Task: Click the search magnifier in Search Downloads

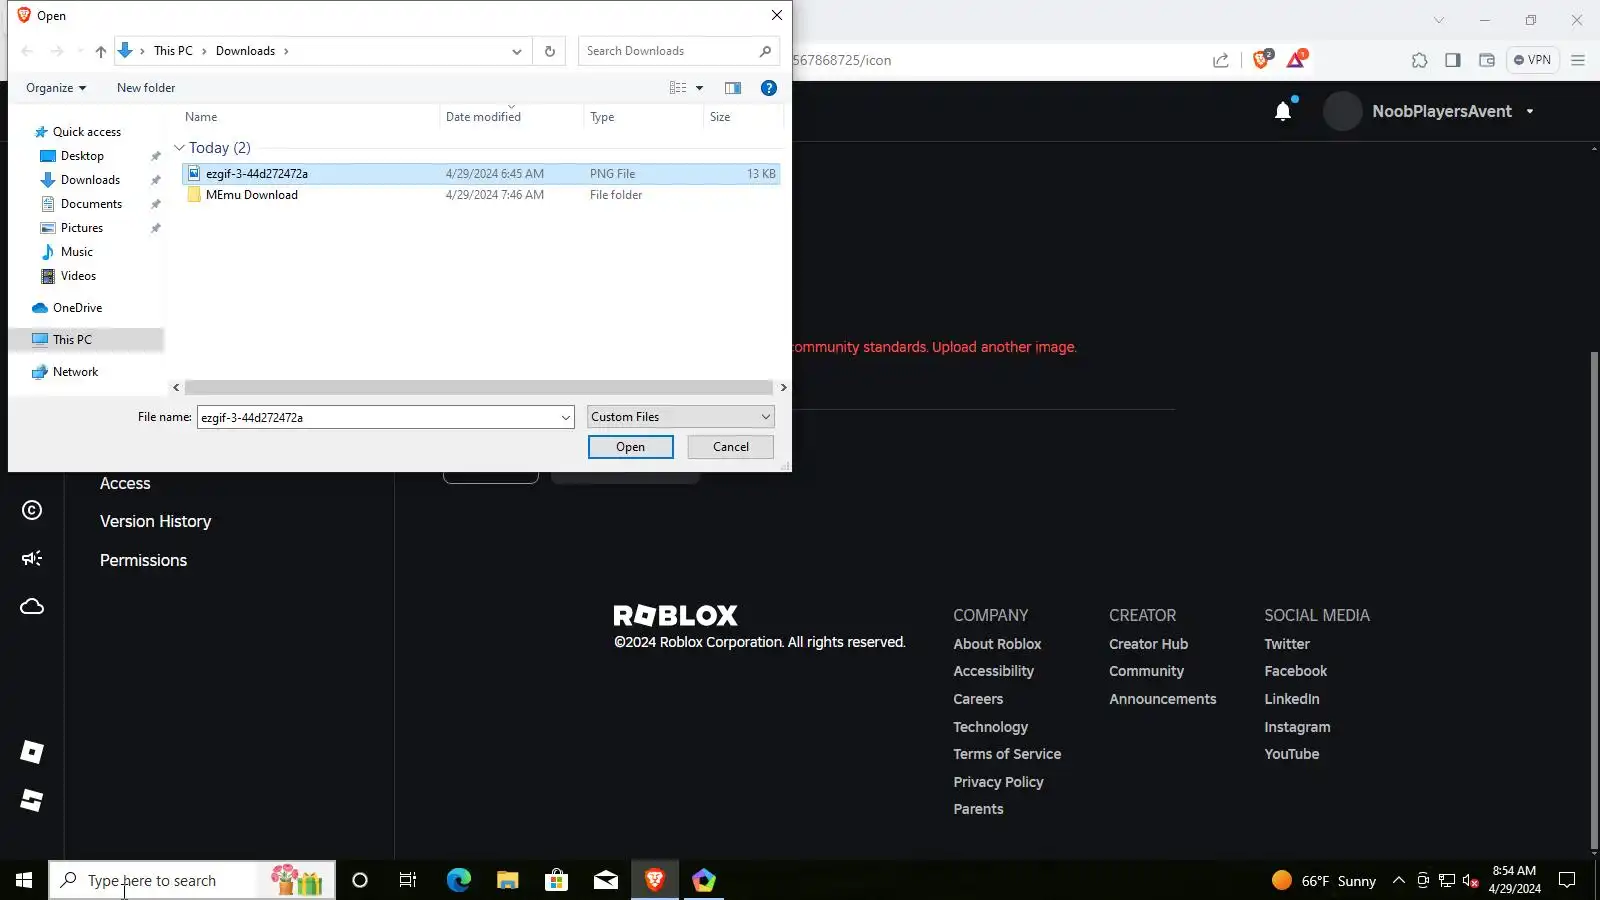Action: click(x=765, y=51)
